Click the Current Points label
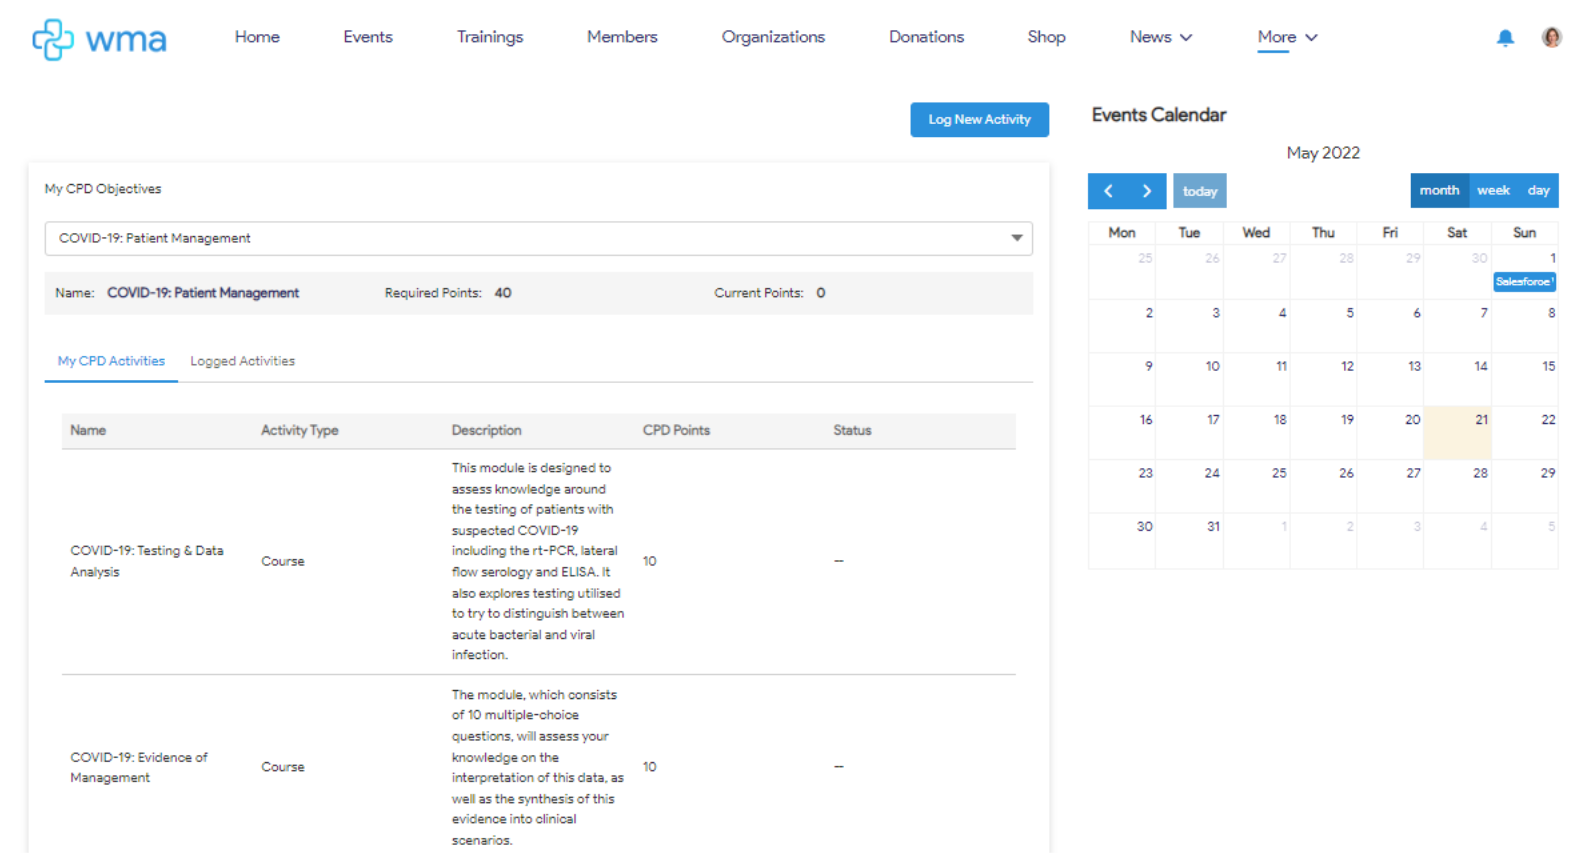 tap(759, 293)
